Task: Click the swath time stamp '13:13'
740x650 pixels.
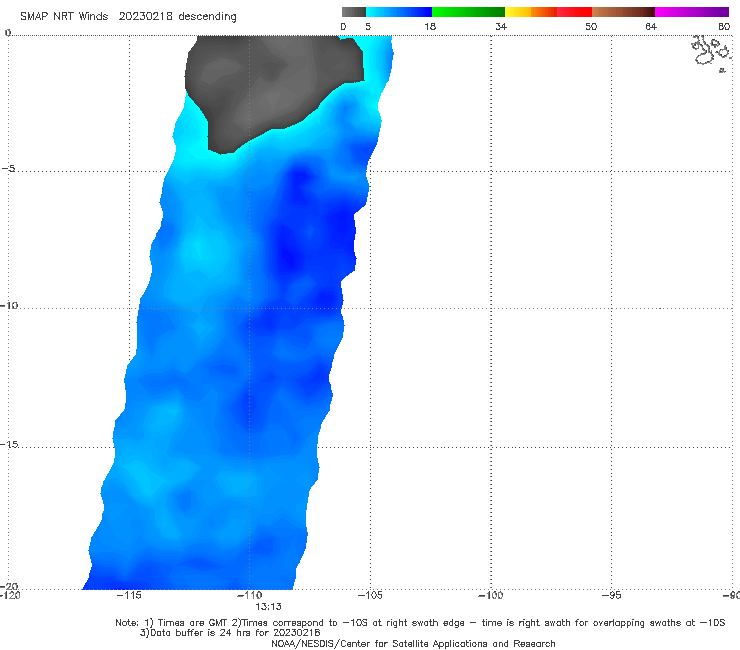Action: pos(268,607)
